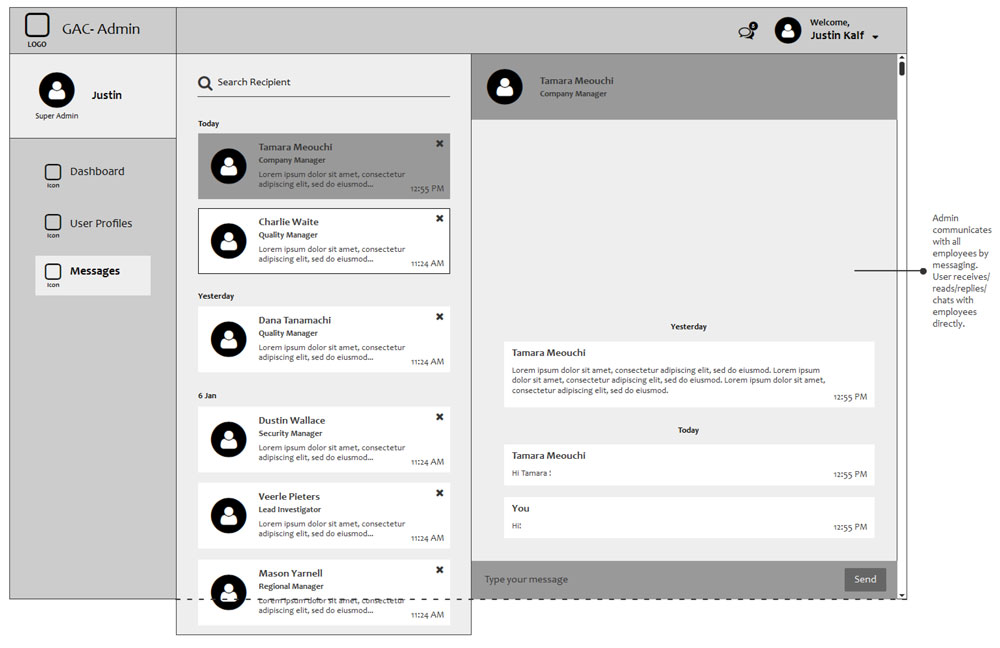Remove Charlie Waite's conversation with the X

tap(439, 218)
